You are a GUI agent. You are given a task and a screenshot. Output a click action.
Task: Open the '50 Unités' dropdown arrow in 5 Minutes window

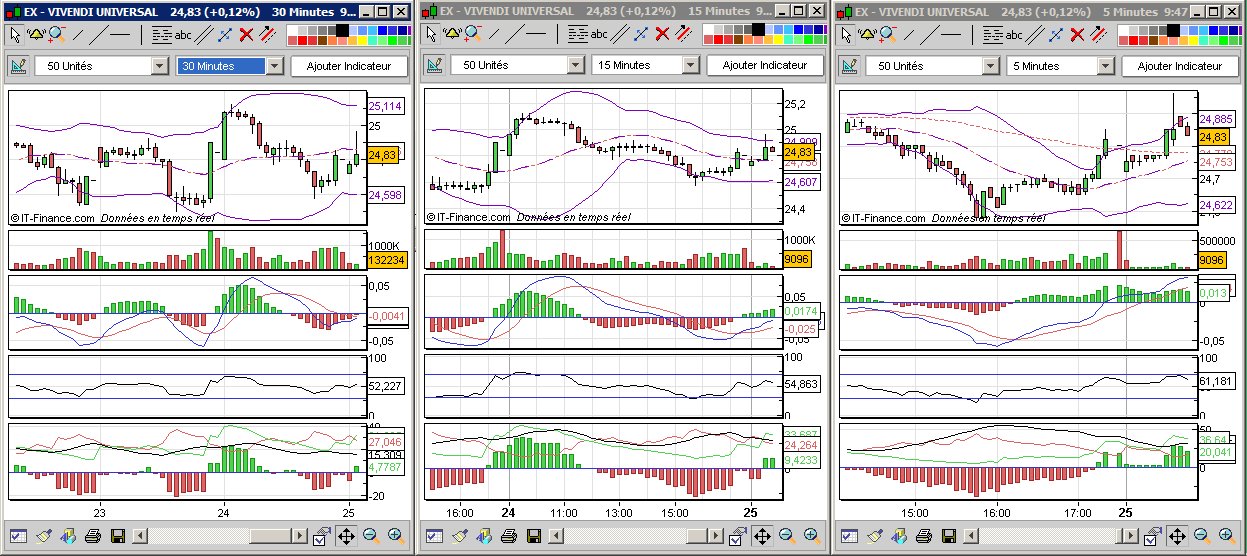point(991,66)
